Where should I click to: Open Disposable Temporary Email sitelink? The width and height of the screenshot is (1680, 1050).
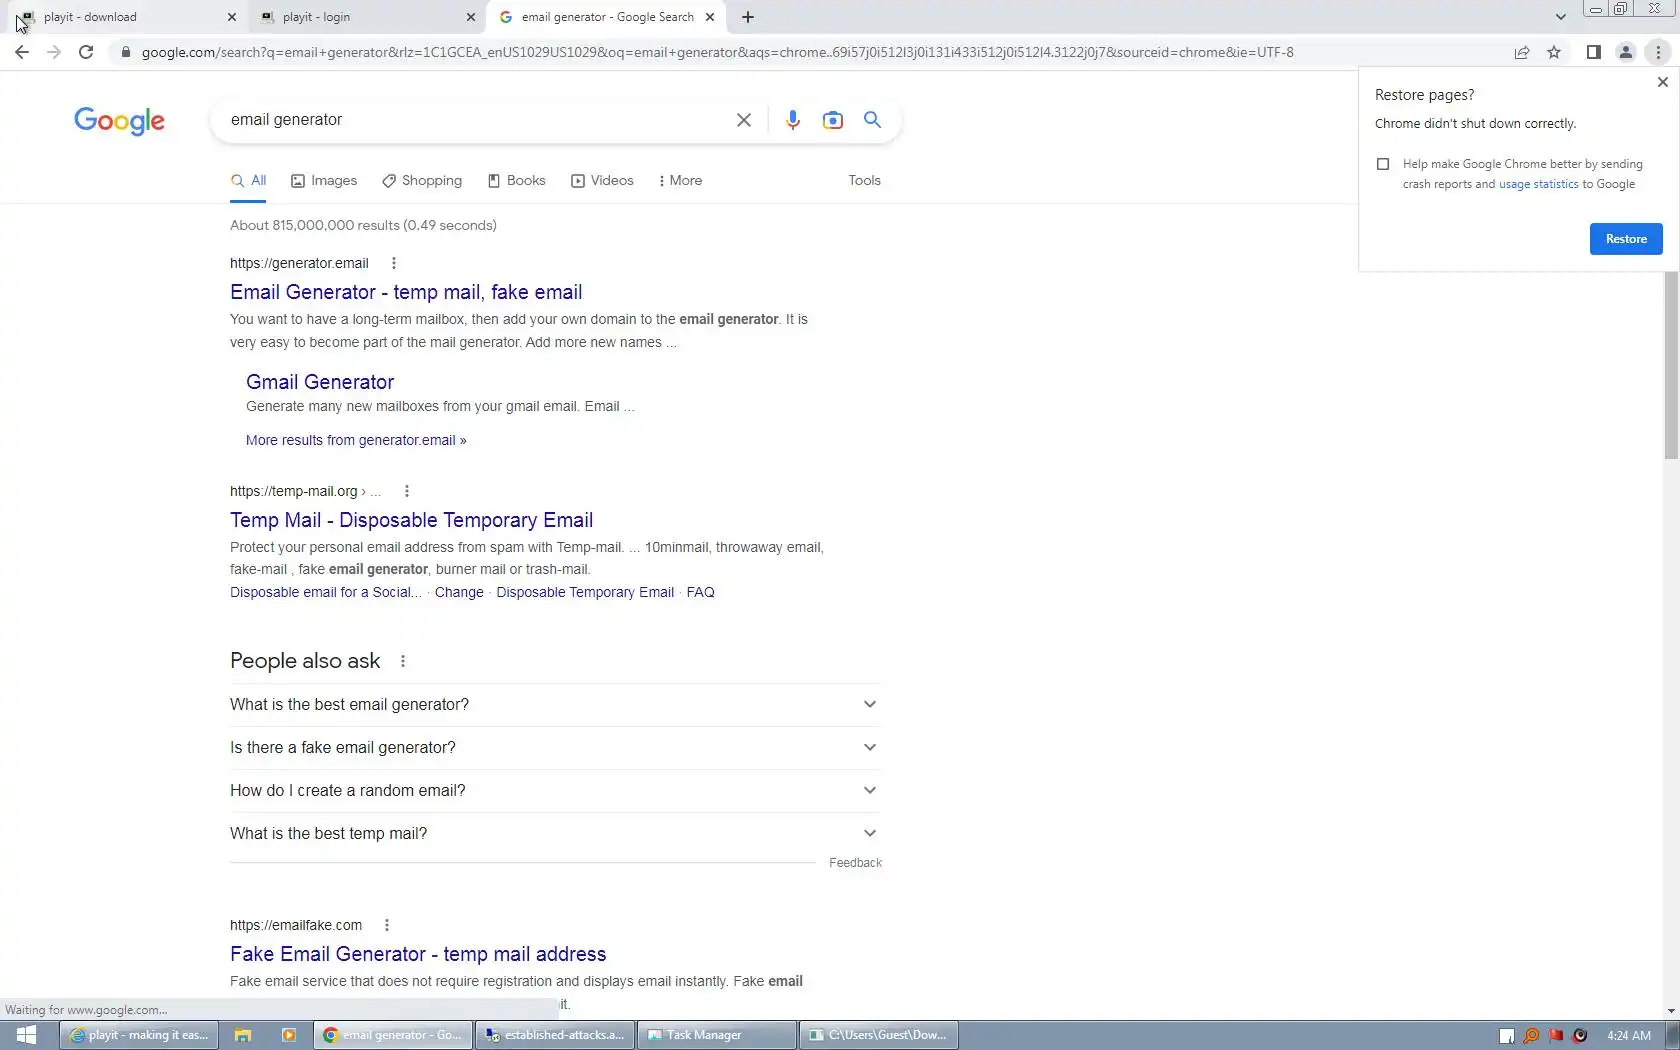[x=585, y=592]
